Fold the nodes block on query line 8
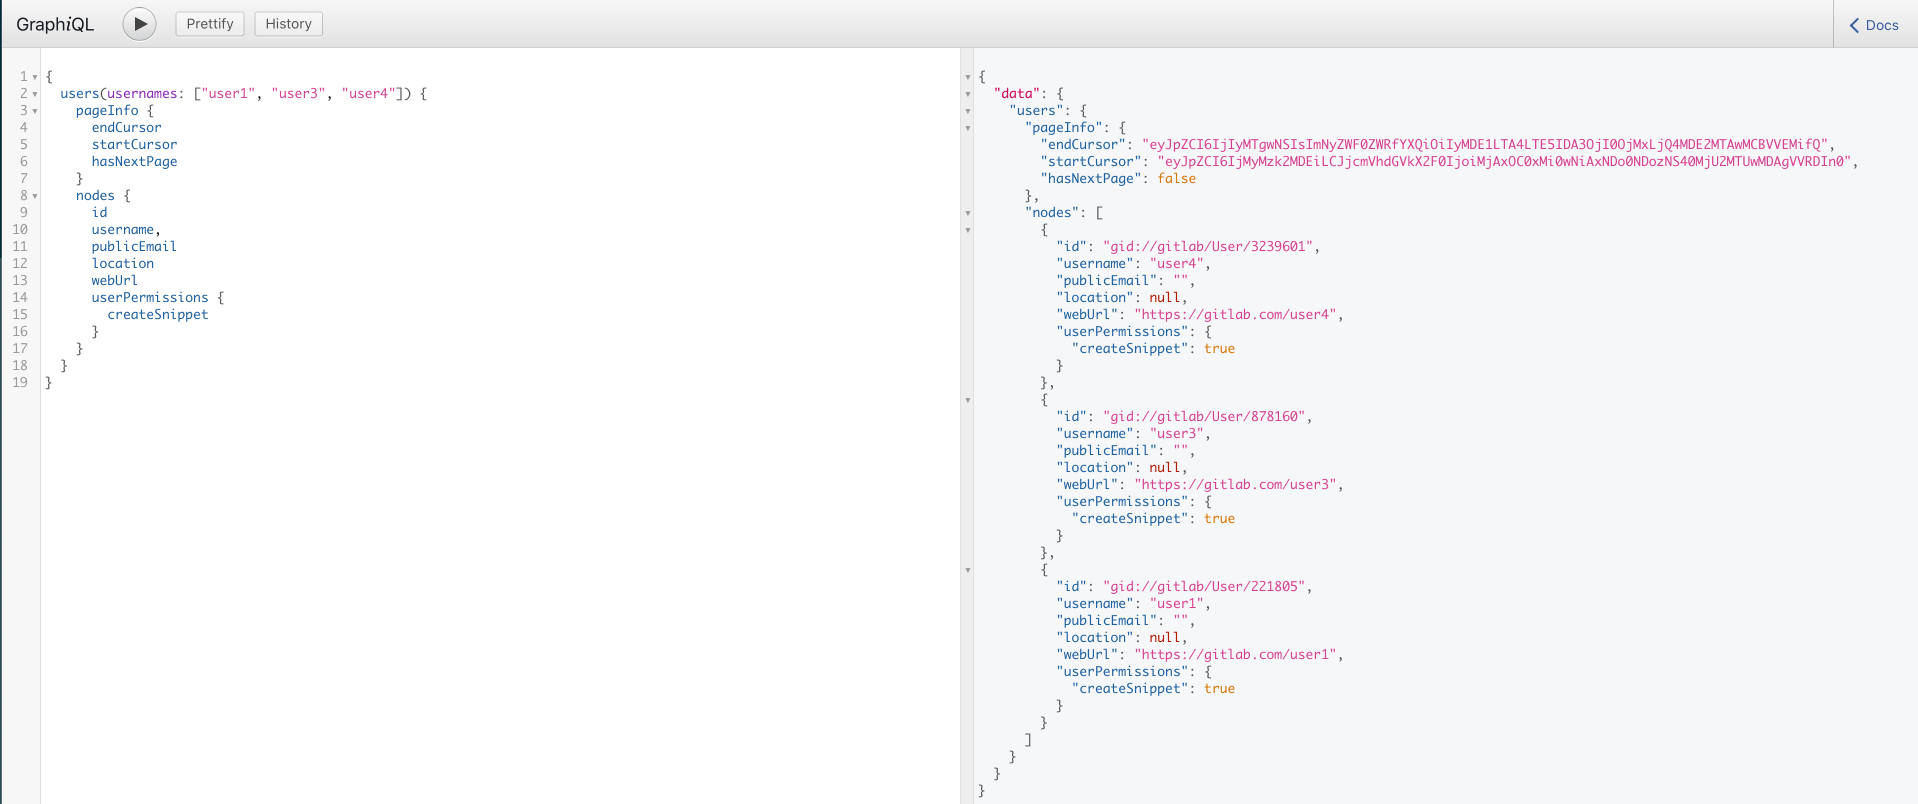 click(35, 196)
